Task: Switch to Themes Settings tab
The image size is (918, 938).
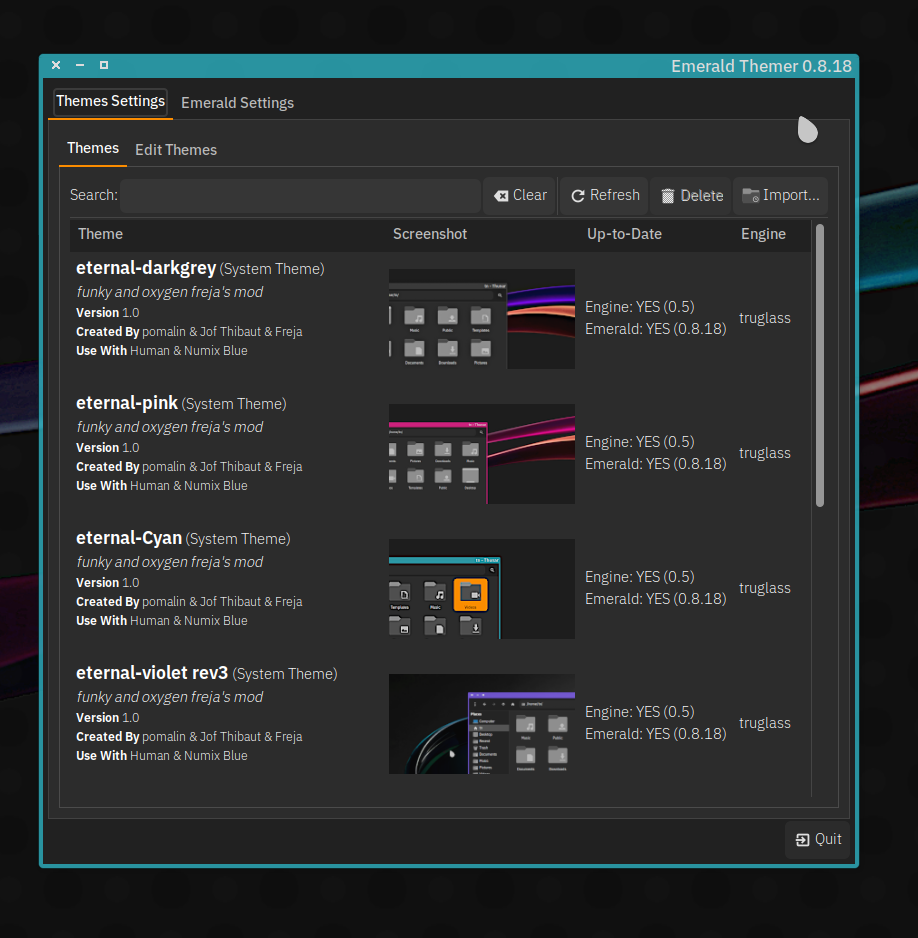Action: [x=111, y=102]
